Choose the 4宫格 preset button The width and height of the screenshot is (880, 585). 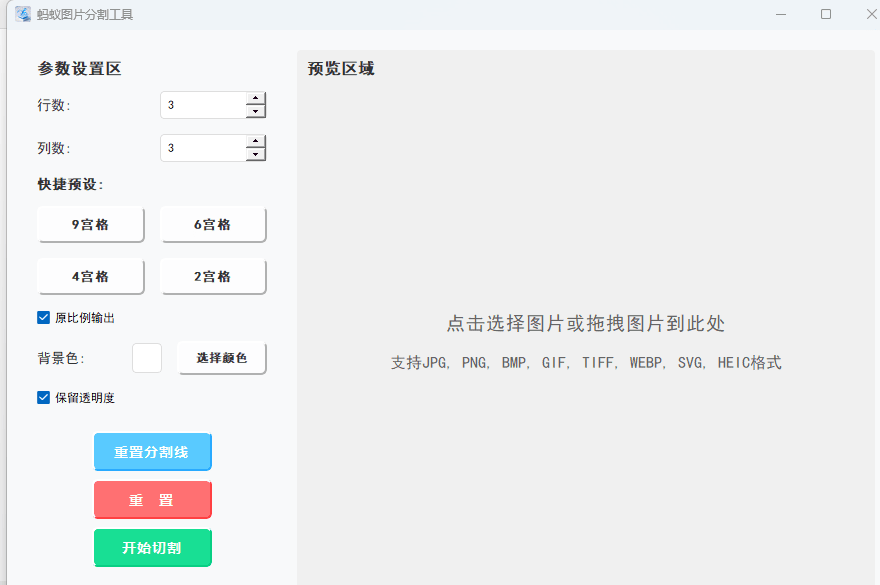click(91, 277)
